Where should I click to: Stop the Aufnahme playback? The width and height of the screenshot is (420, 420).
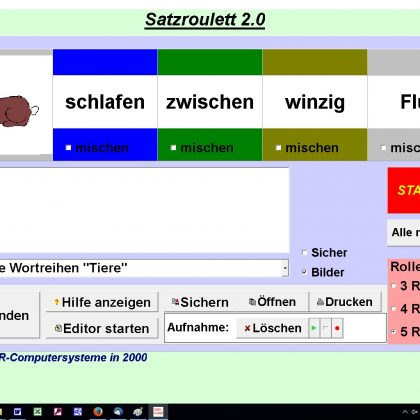point(325,328)
